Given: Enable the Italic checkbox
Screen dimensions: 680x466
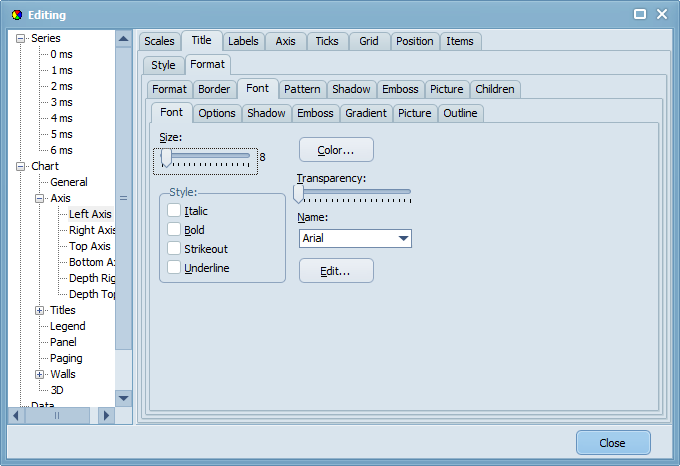Looking at the screenshot, I should point(174,211).
